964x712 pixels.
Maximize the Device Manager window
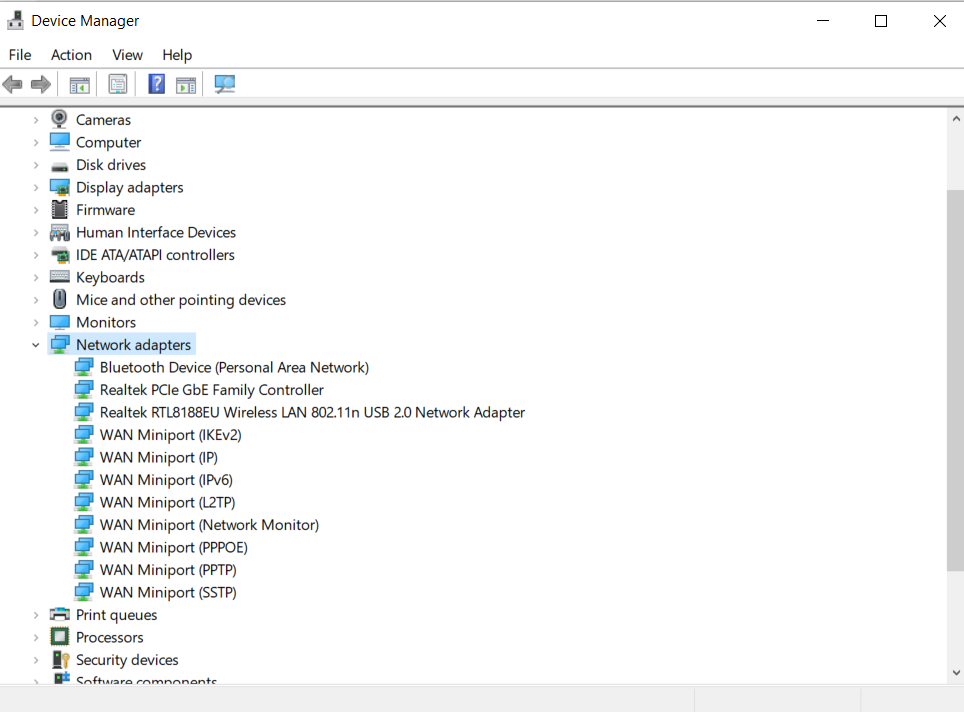881,21
